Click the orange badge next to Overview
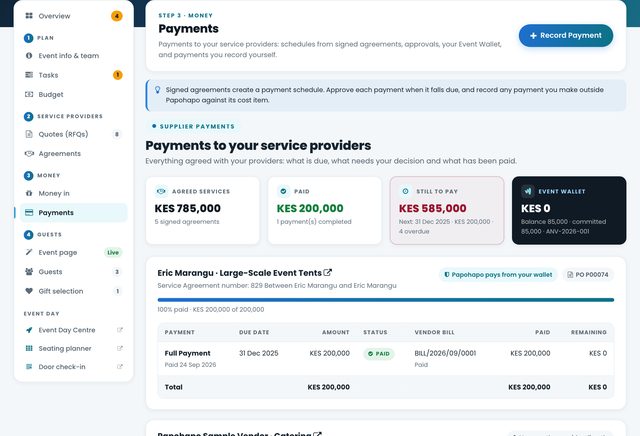This screenshot has height=436, width=640. click(x=117, y=16)
